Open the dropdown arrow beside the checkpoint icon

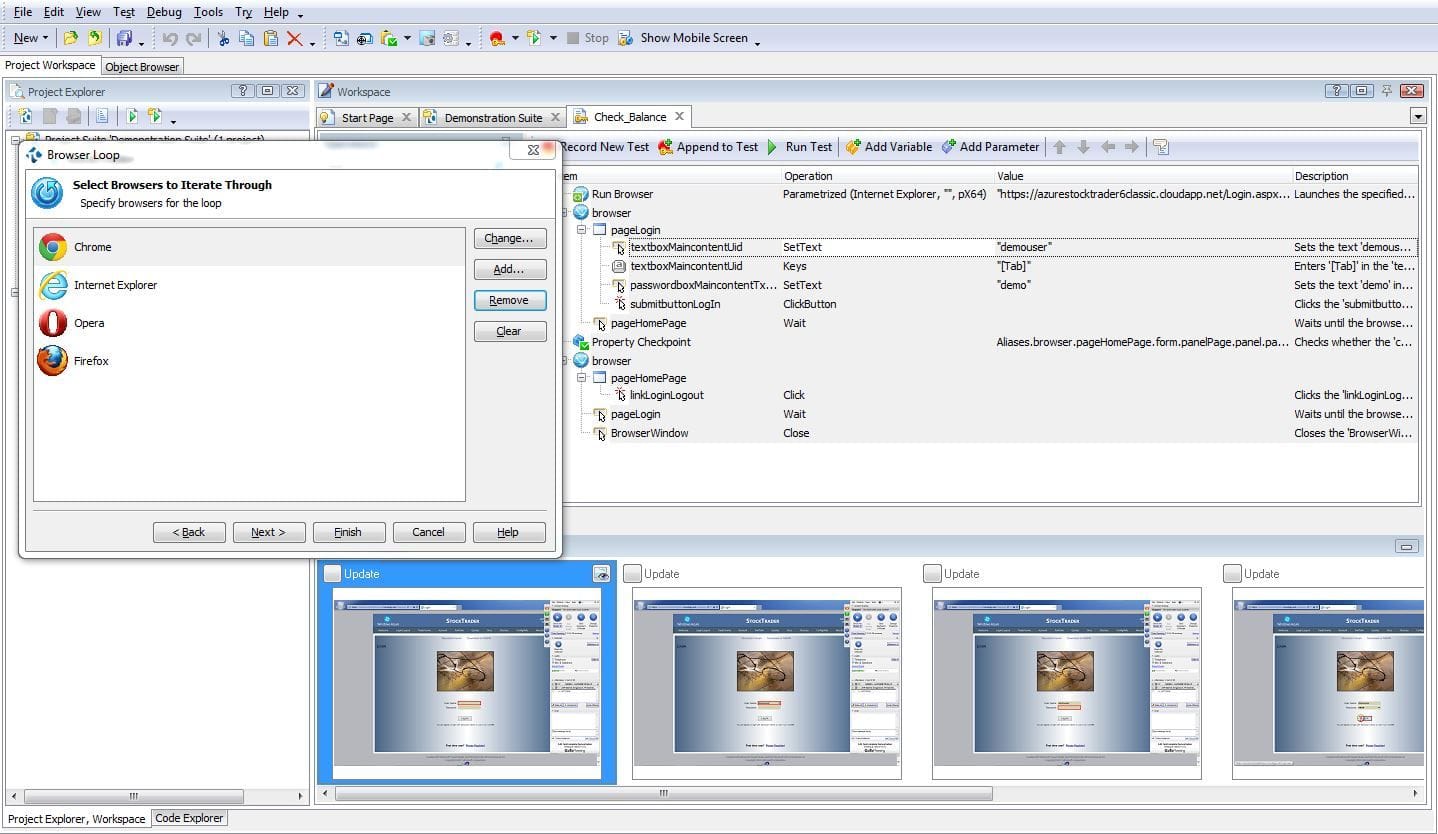[x=408, y=38]
